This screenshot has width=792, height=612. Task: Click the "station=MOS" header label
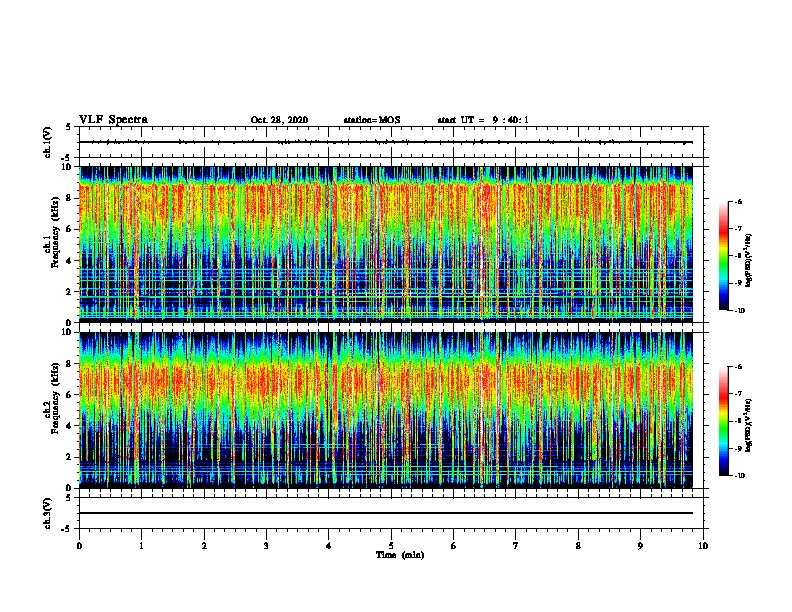point(372,120)
